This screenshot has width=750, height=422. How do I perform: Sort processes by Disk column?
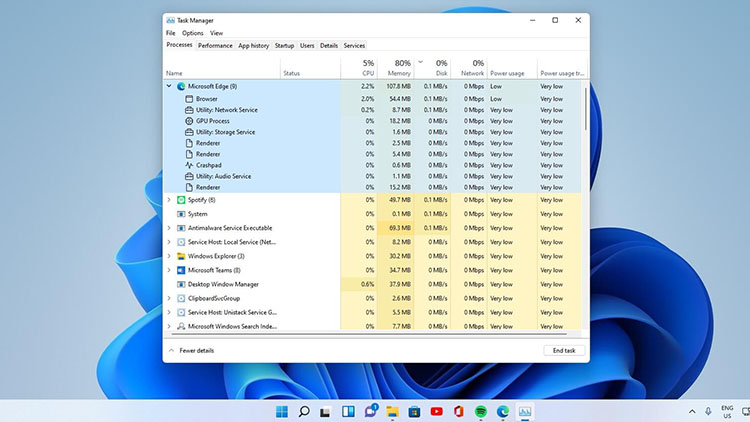coord(432,68)
